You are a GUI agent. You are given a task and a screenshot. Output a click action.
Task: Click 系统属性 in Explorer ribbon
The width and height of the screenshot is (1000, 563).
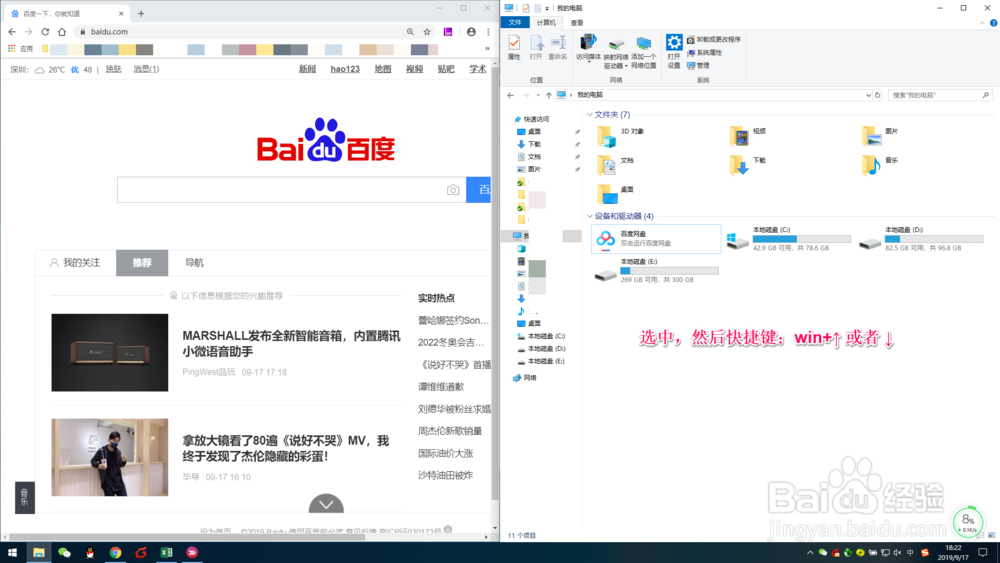coord(704,52)
